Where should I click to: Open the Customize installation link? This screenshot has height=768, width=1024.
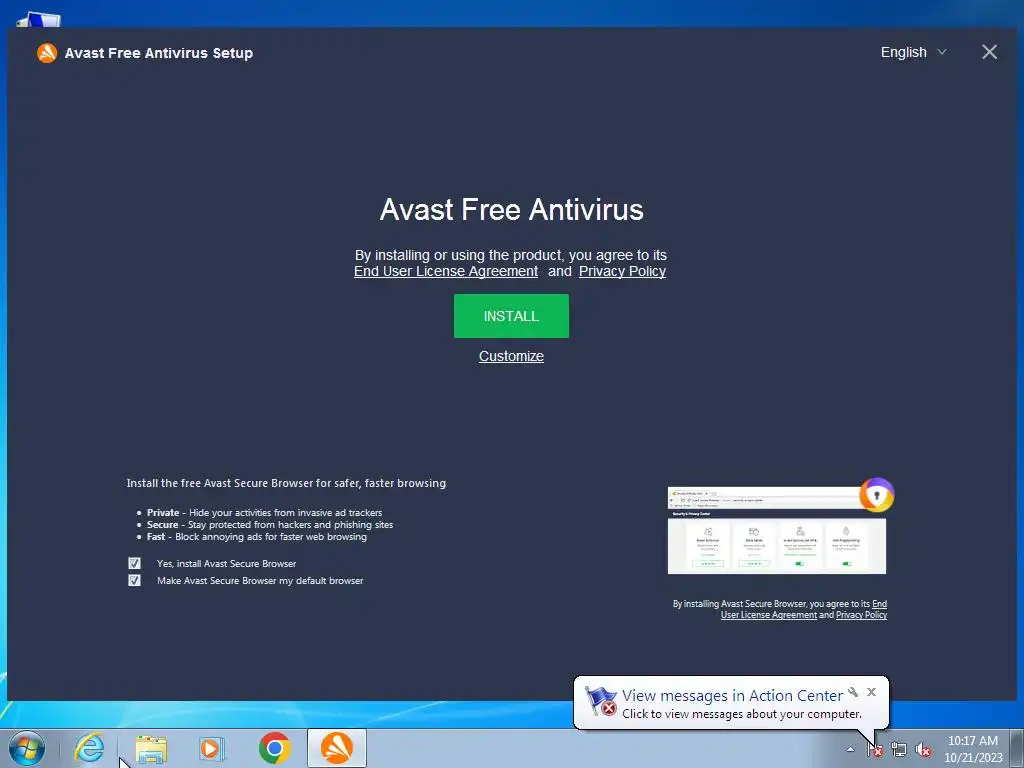pyautogui.click(x=511, y=356)
